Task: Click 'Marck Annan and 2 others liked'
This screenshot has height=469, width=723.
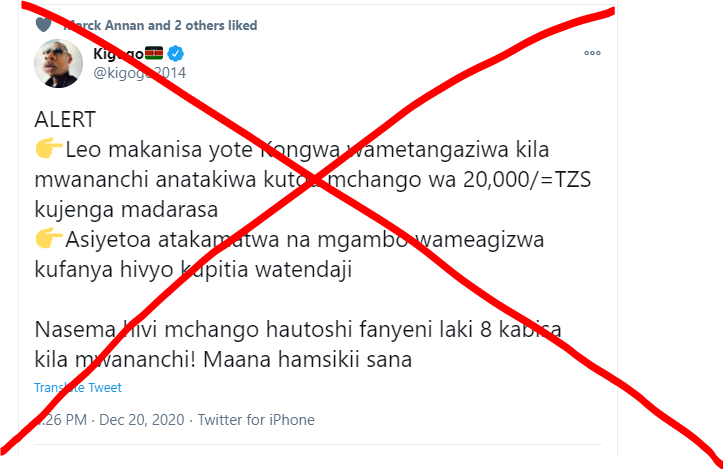Action: tap(160, 25)
